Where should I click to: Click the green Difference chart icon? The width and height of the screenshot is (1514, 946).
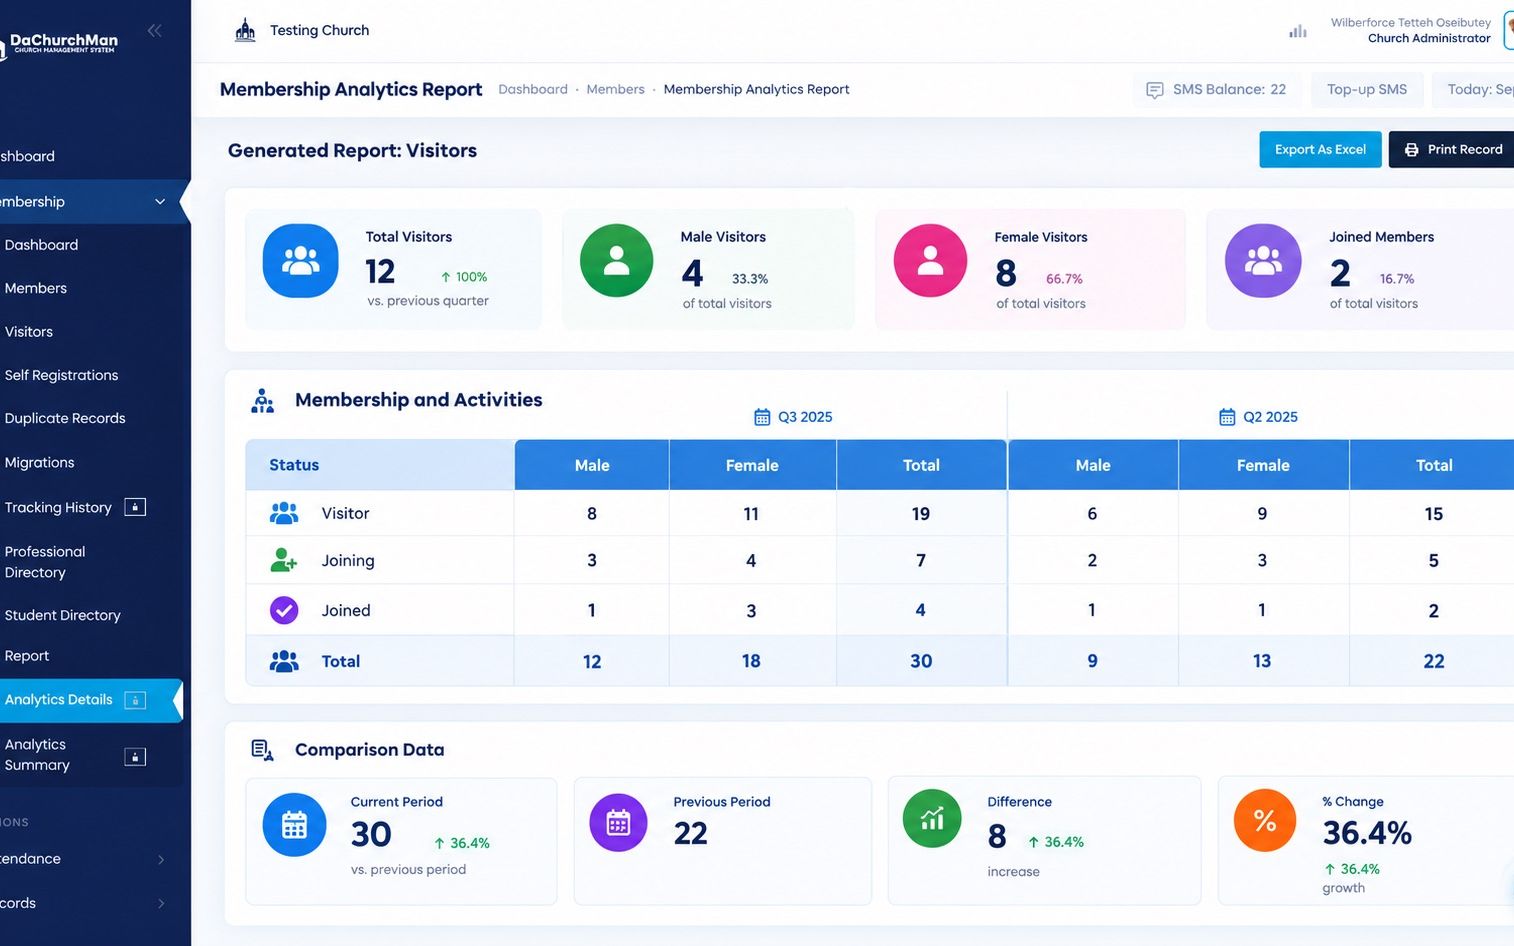tap(932, 819)
